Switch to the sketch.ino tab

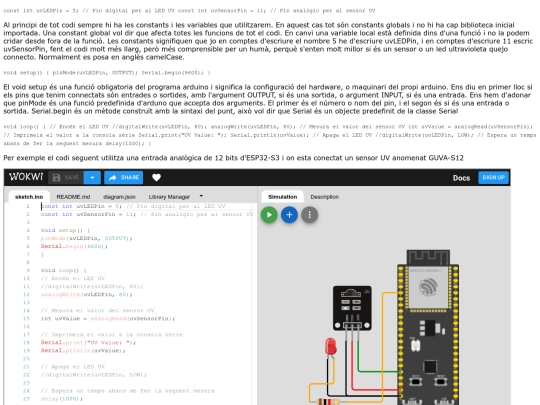pos(29,197)
